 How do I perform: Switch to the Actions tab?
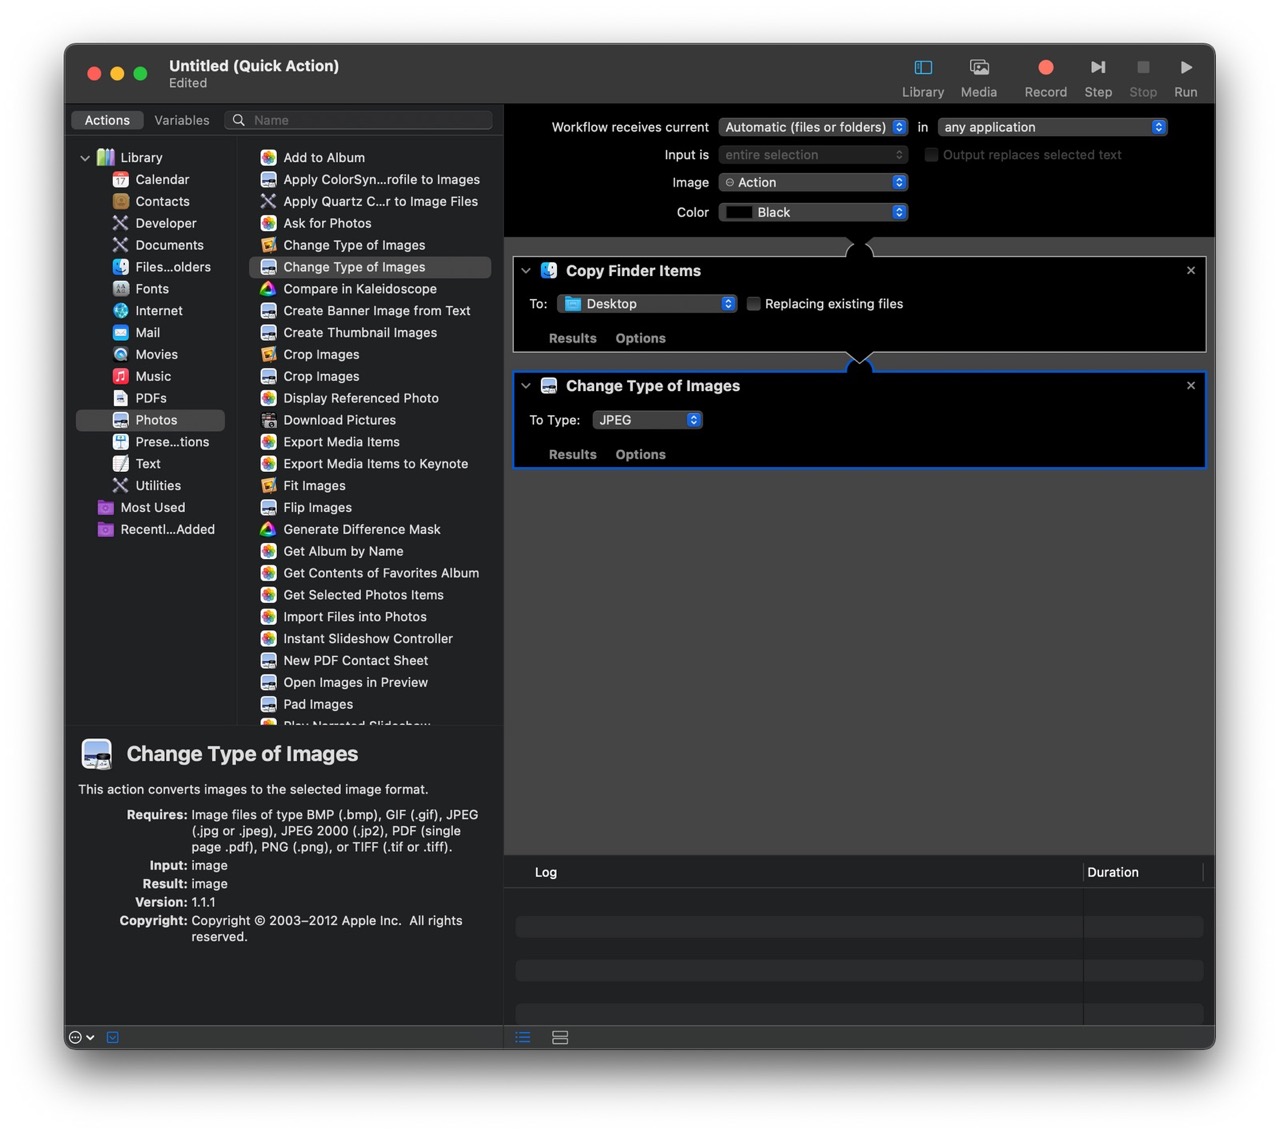(107, 120)
